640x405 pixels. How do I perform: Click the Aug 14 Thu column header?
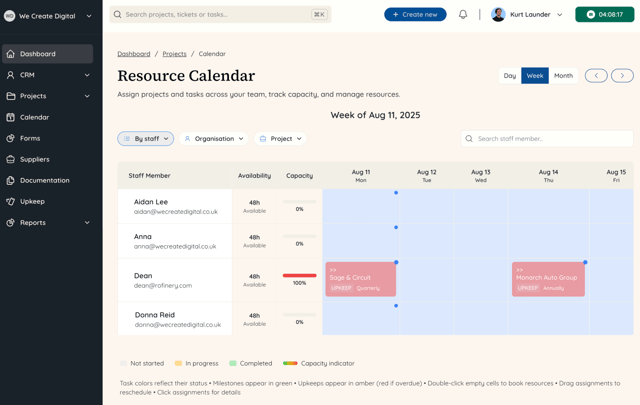pos(548,176)
